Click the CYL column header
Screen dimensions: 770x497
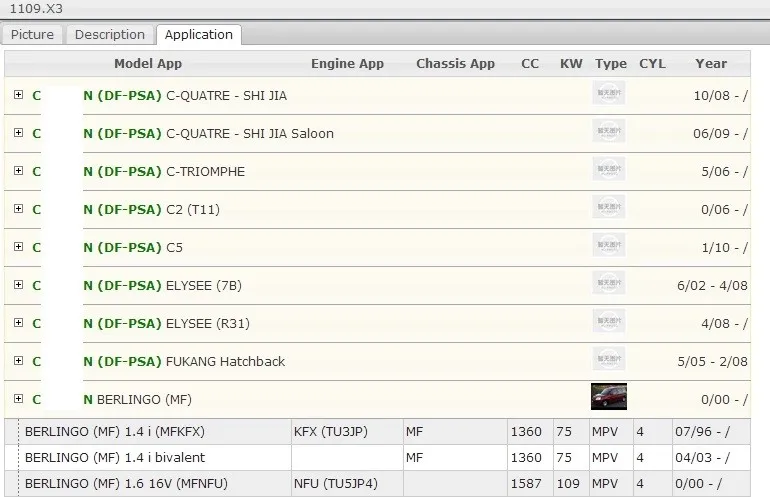tap(652, 64)
